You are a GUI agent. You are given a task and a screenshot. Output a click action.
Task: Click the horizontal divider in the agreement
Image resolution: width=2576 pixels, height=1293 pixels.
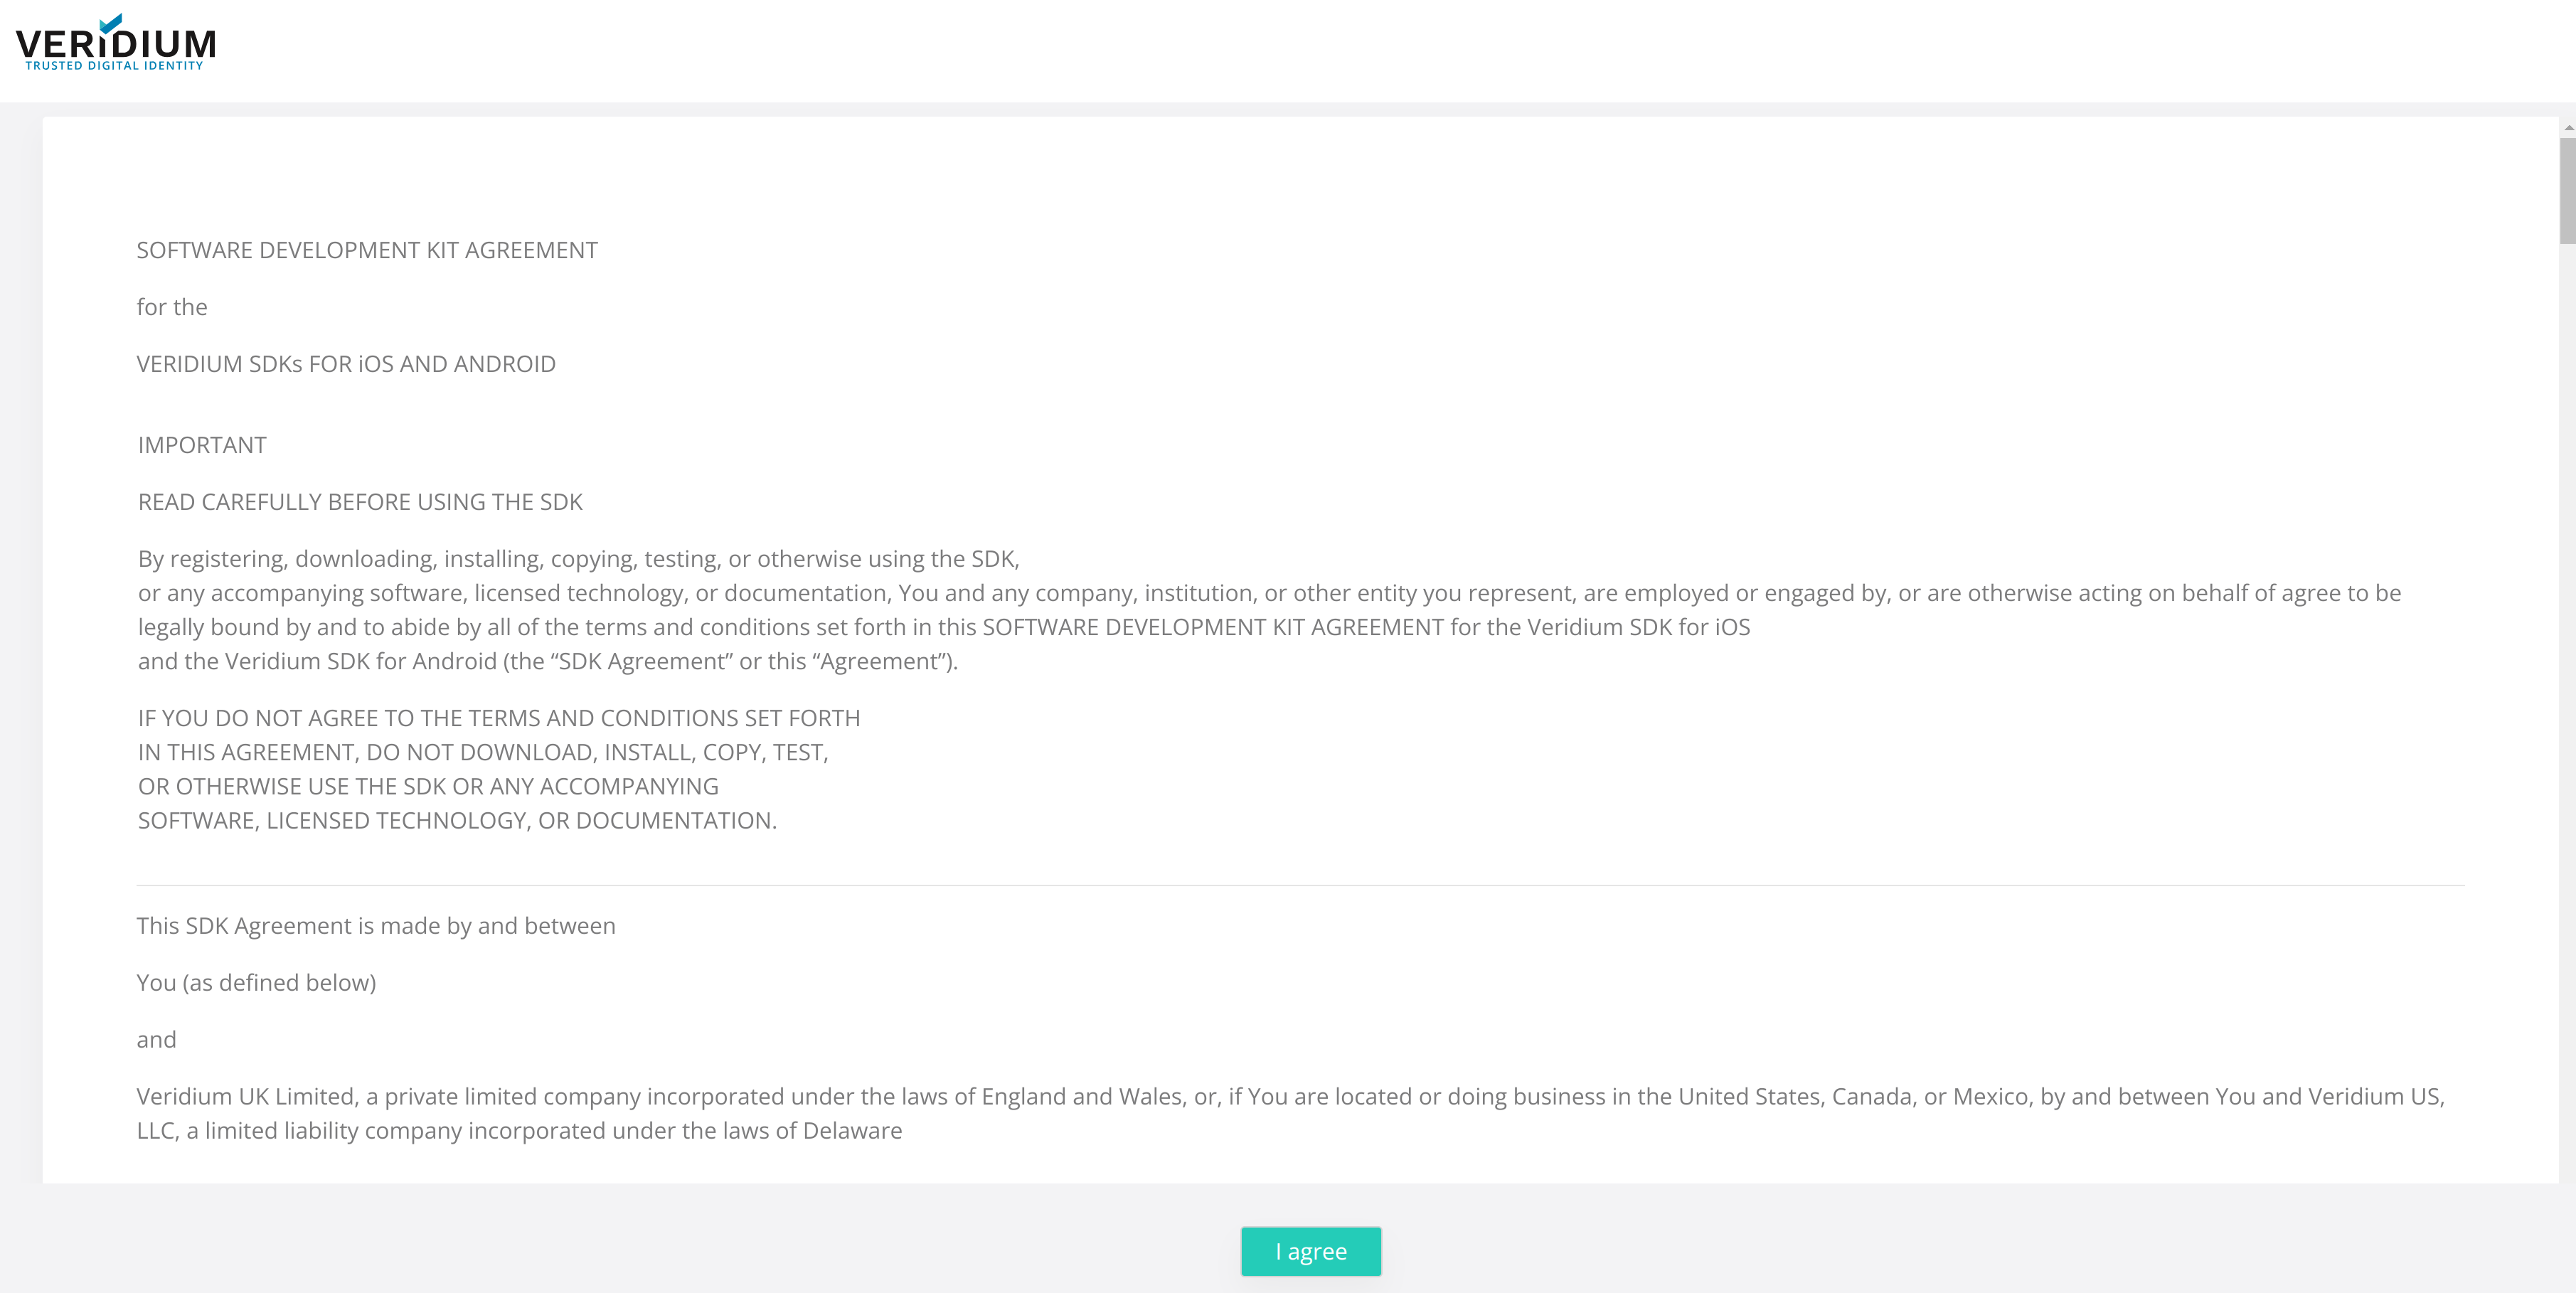[1300, 885]
